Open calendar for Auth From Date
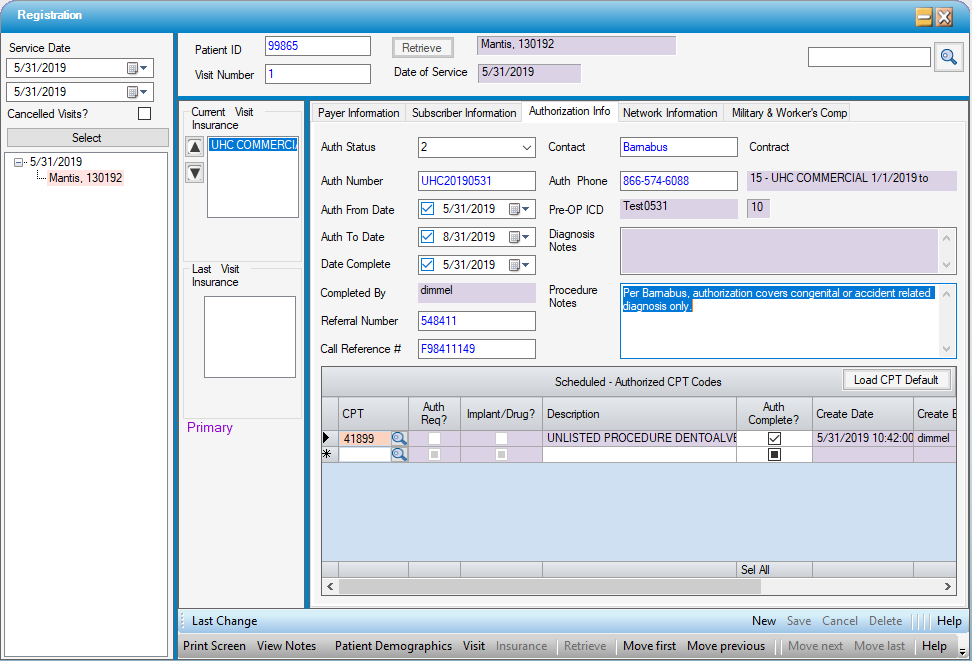This screenshot has height=661, width=972. tap(520, 210)
